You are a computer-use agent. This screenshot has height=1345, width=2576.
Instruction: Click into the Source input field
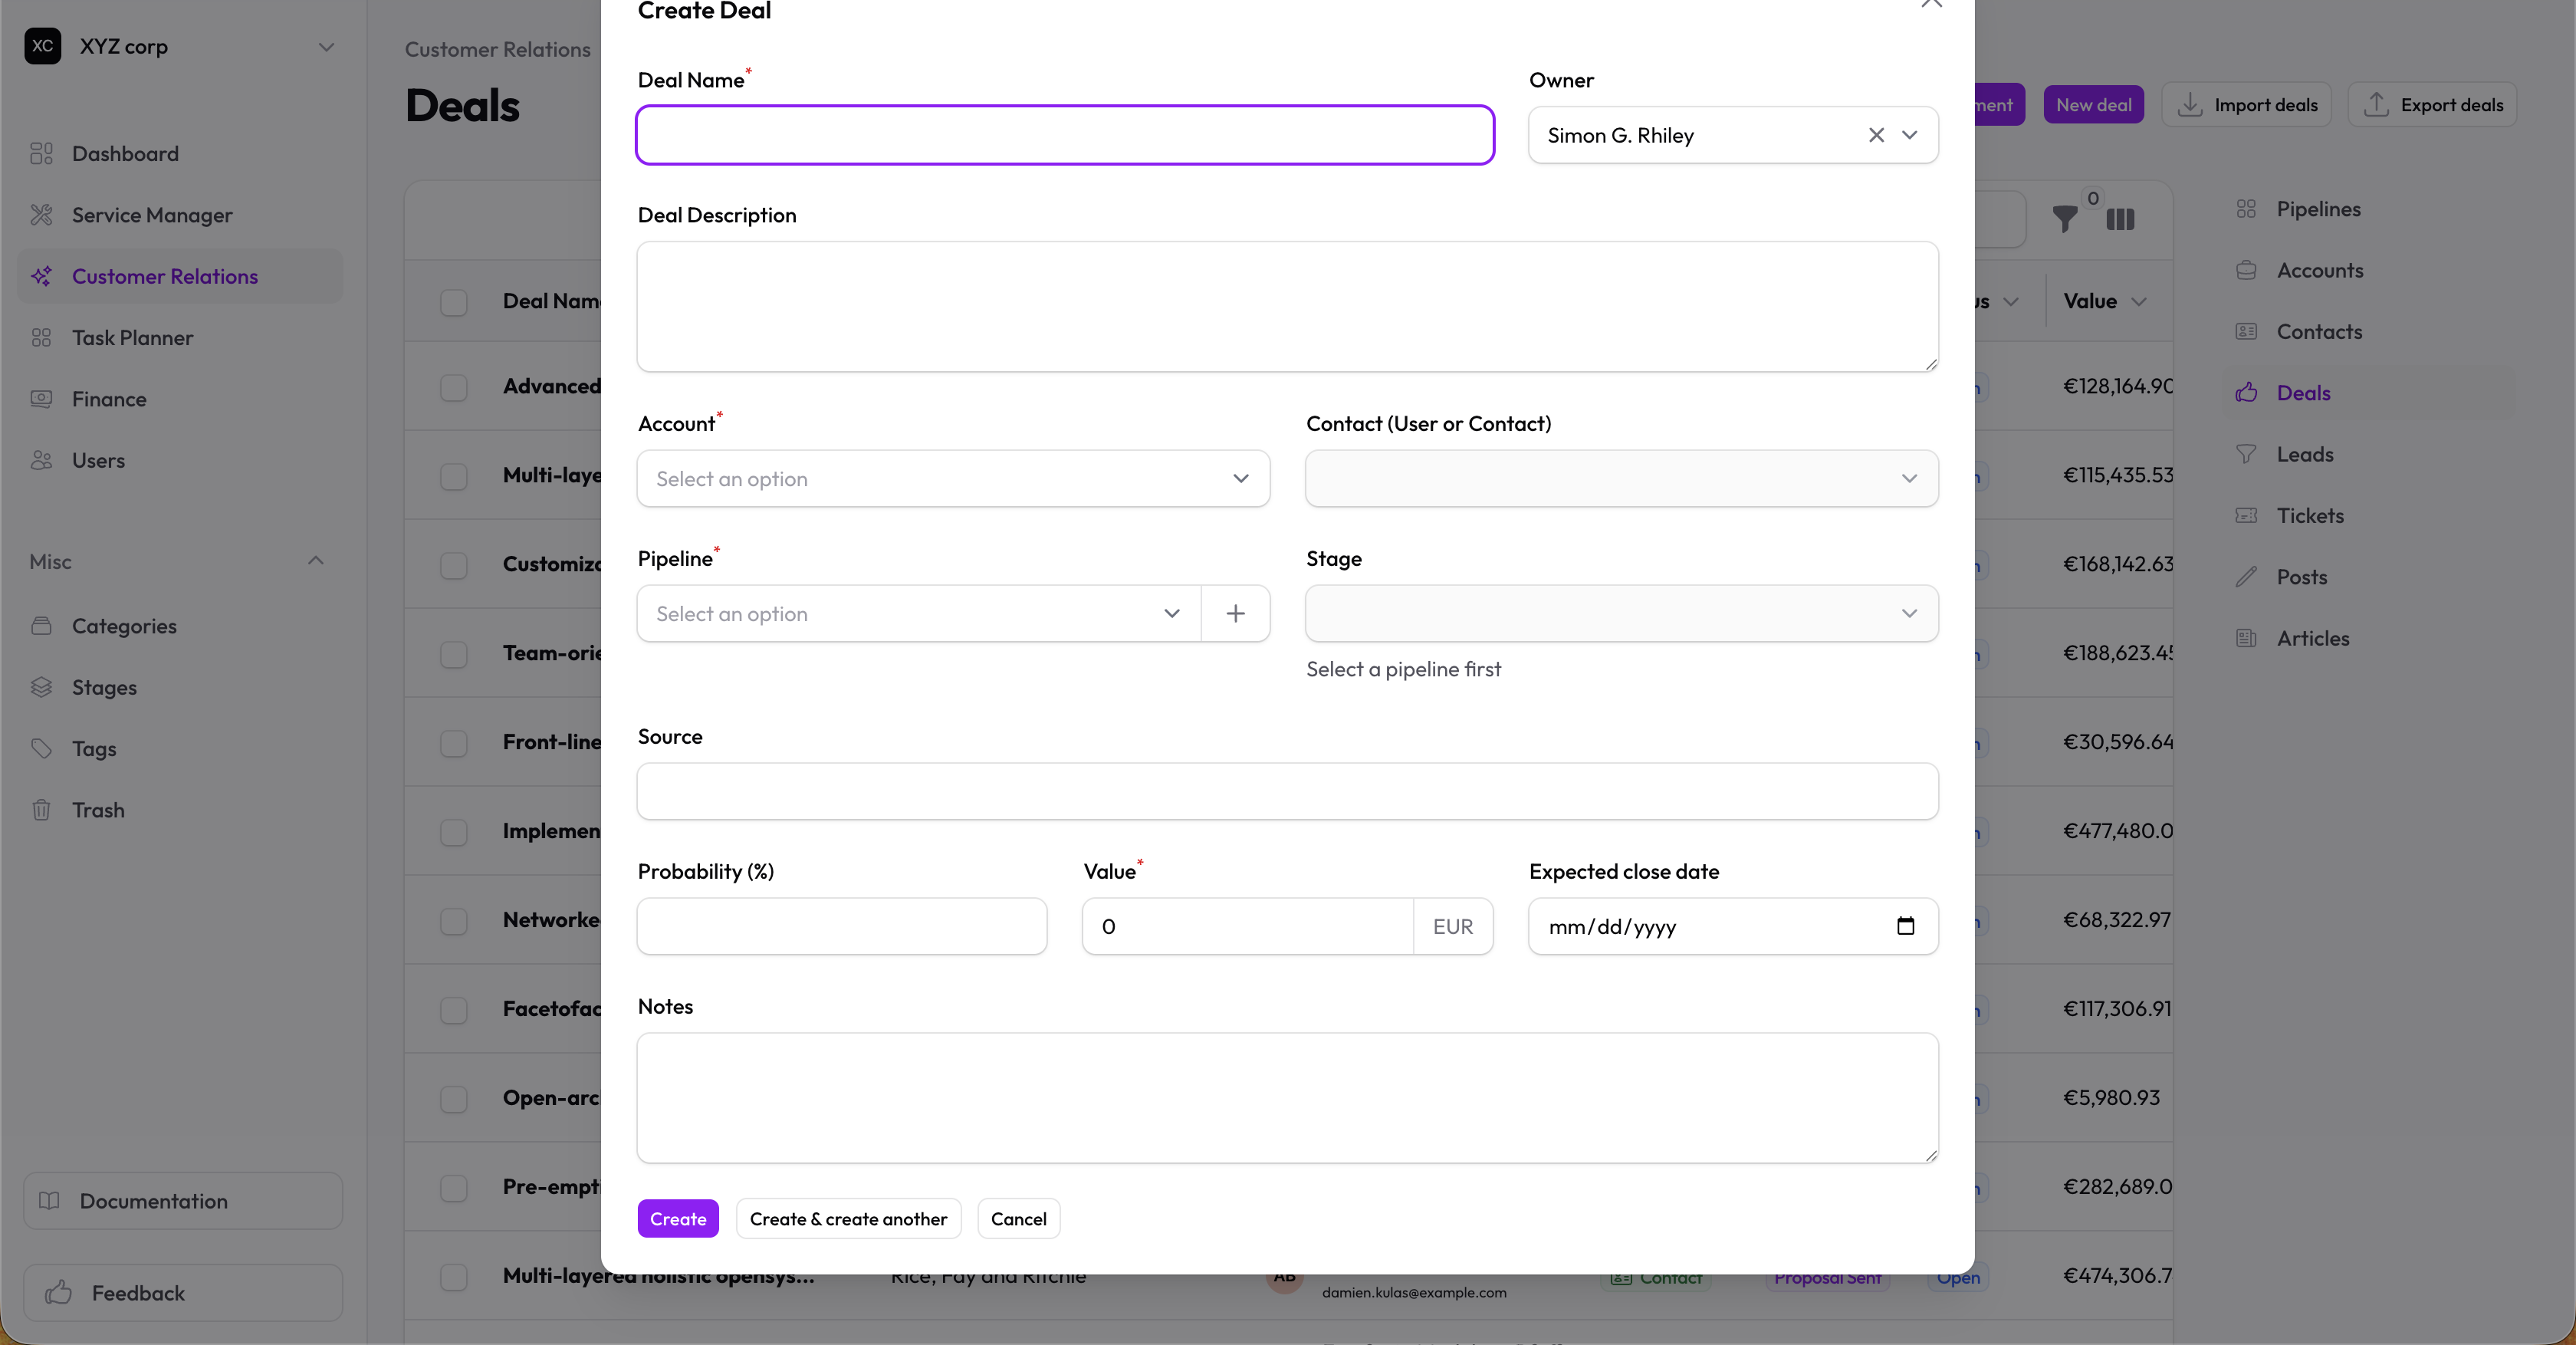coord(1288,791)
